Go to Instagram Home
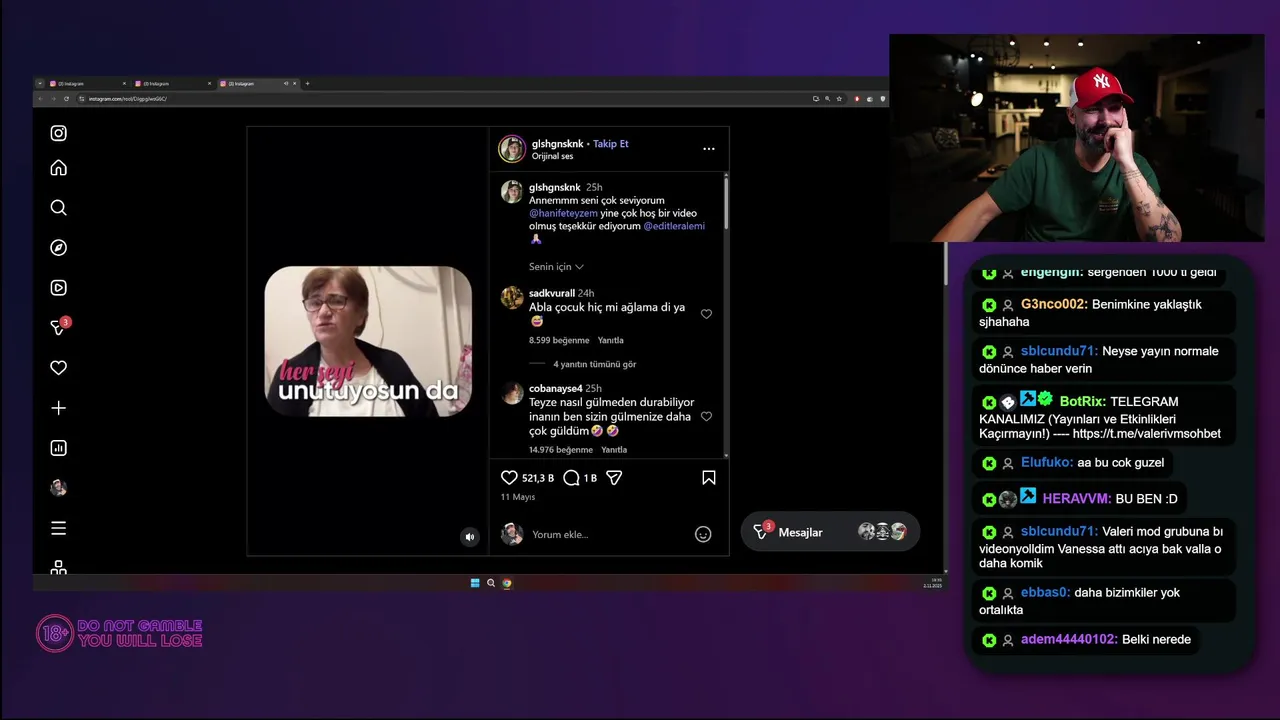This screenshot has height=720, width=1280. click(59, 168)
